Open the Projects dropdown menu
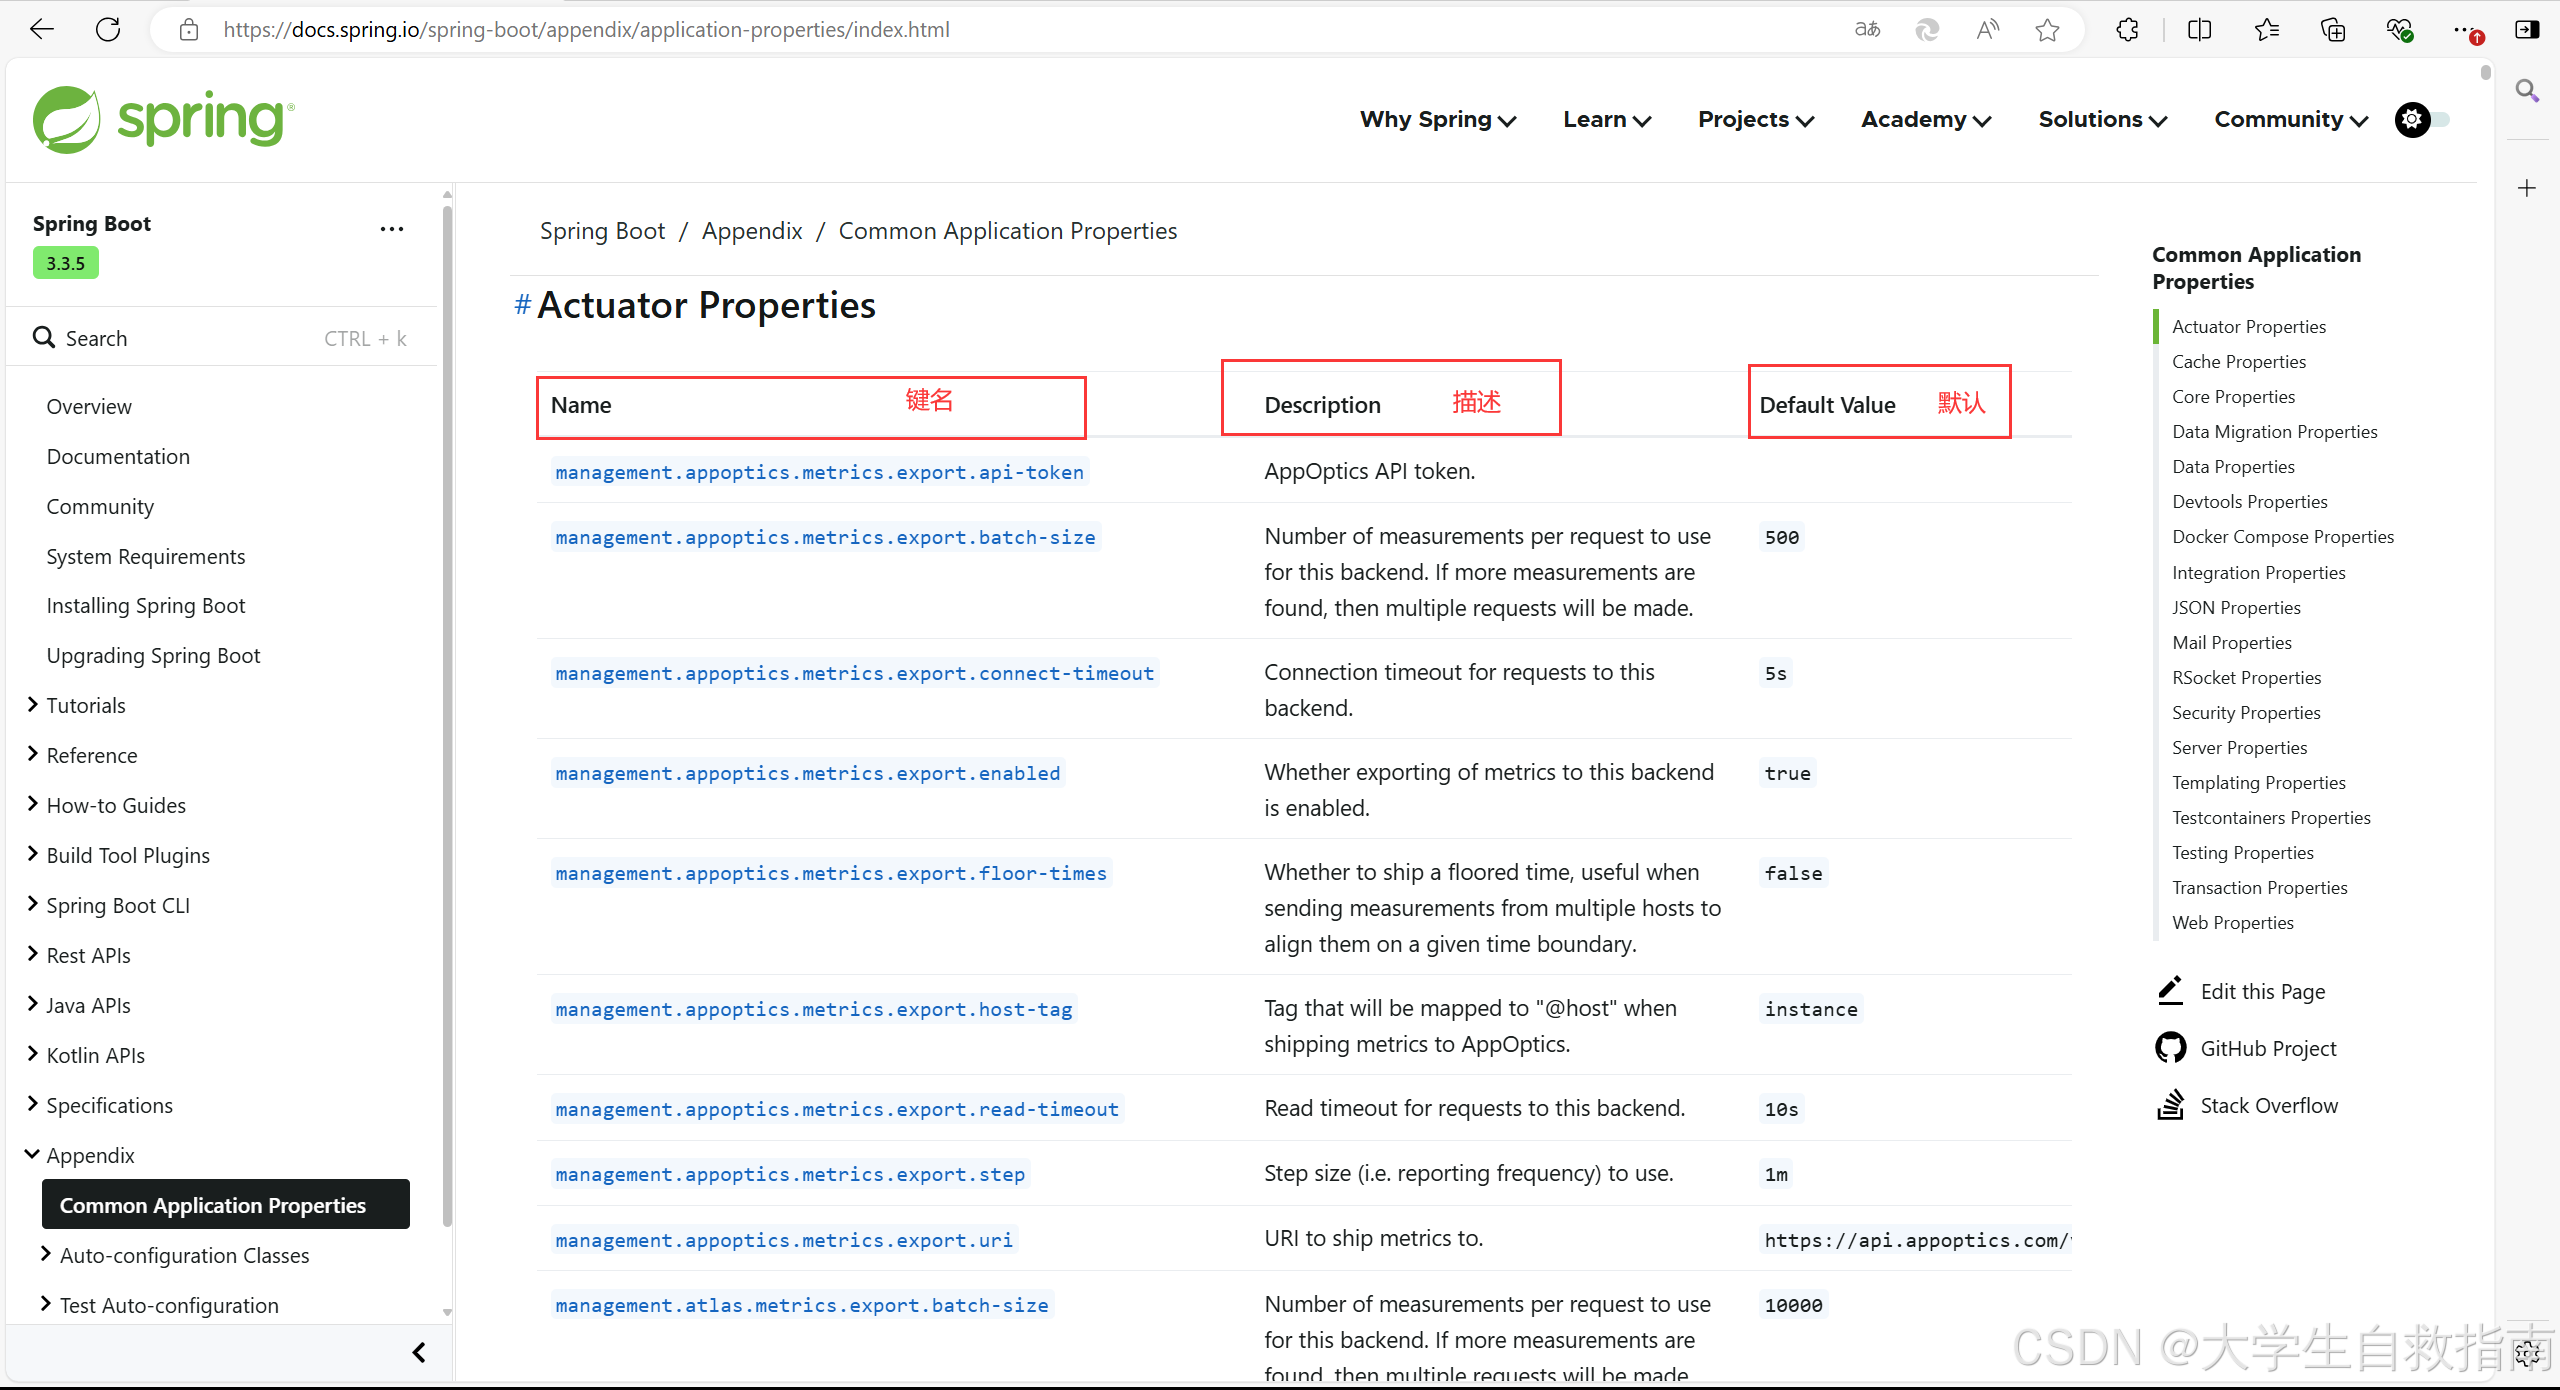Image resolution: width=2560 pixels, height=1390 pixels. click(x=1755, y=120)
